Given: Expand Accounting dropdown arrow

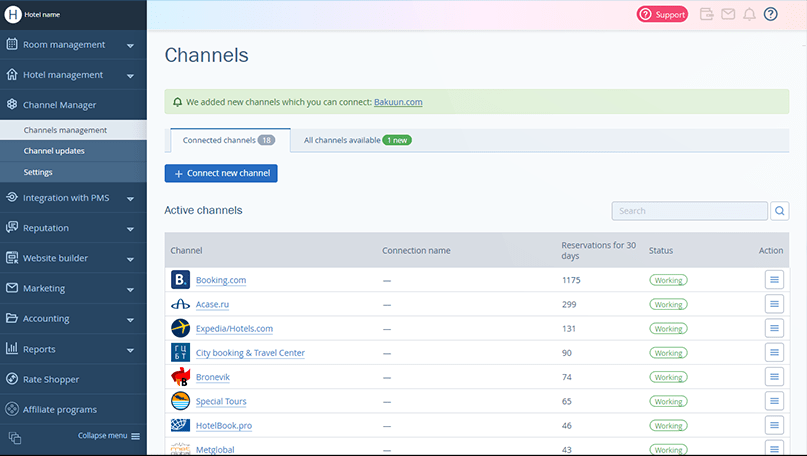Looking at the screenshot, I should 130,320.
